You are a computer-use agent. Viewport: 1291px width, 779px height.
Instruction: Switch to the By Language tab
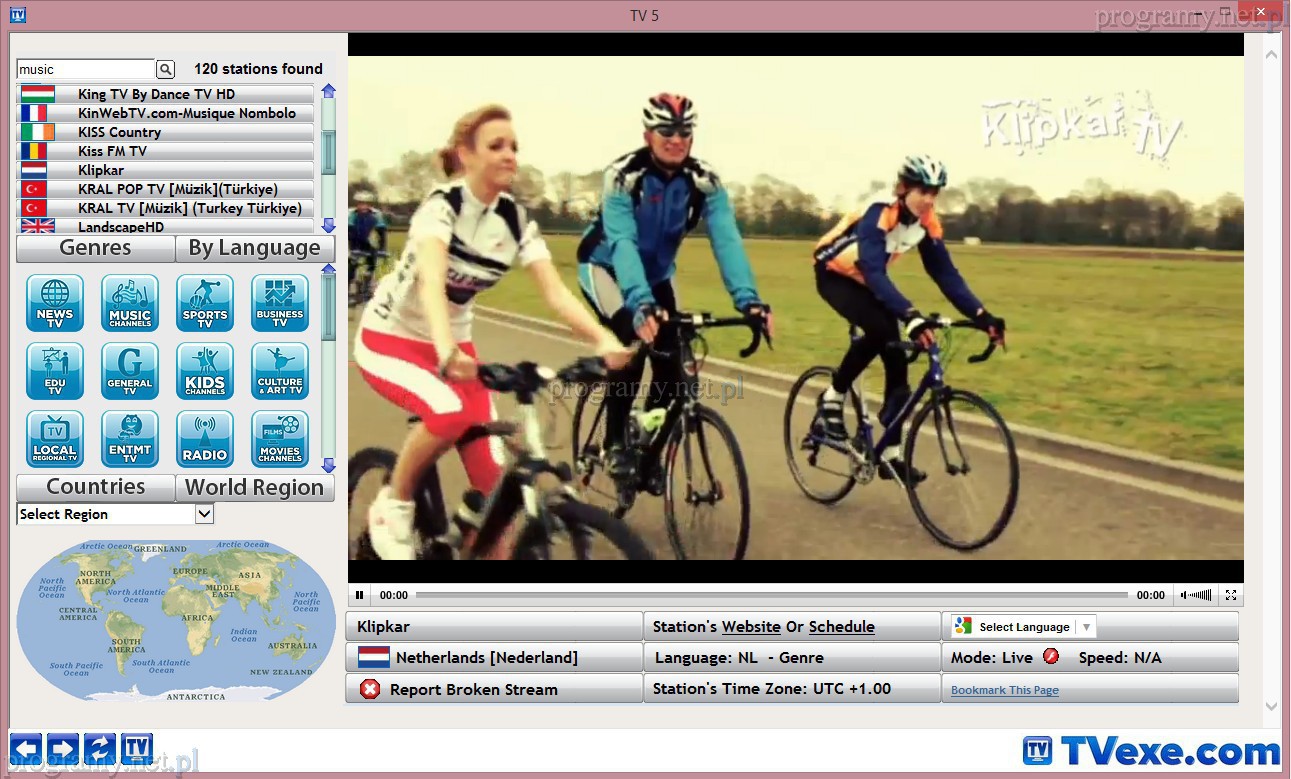254,249
